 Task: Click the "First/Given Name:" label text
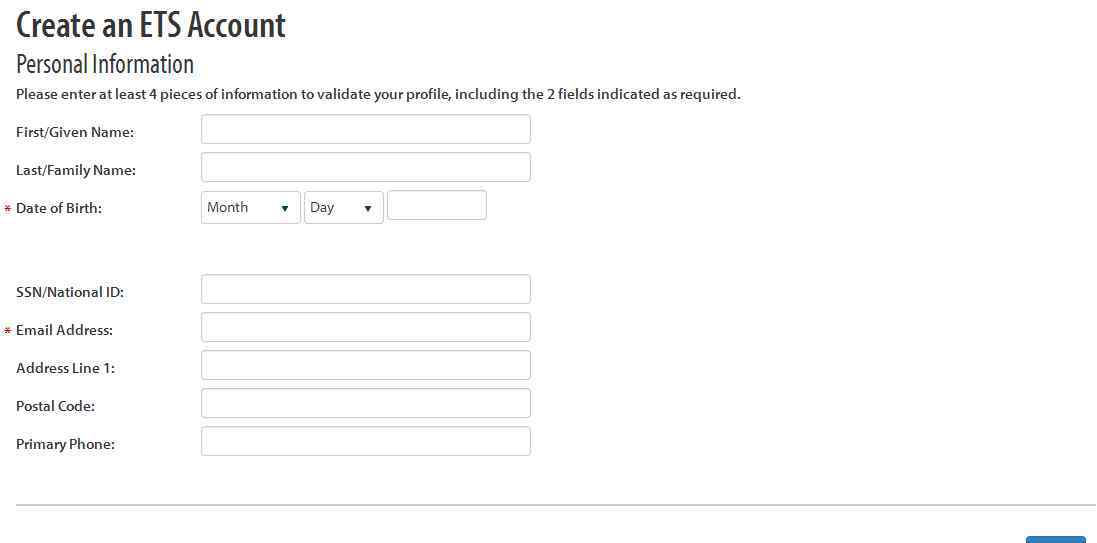75,132
